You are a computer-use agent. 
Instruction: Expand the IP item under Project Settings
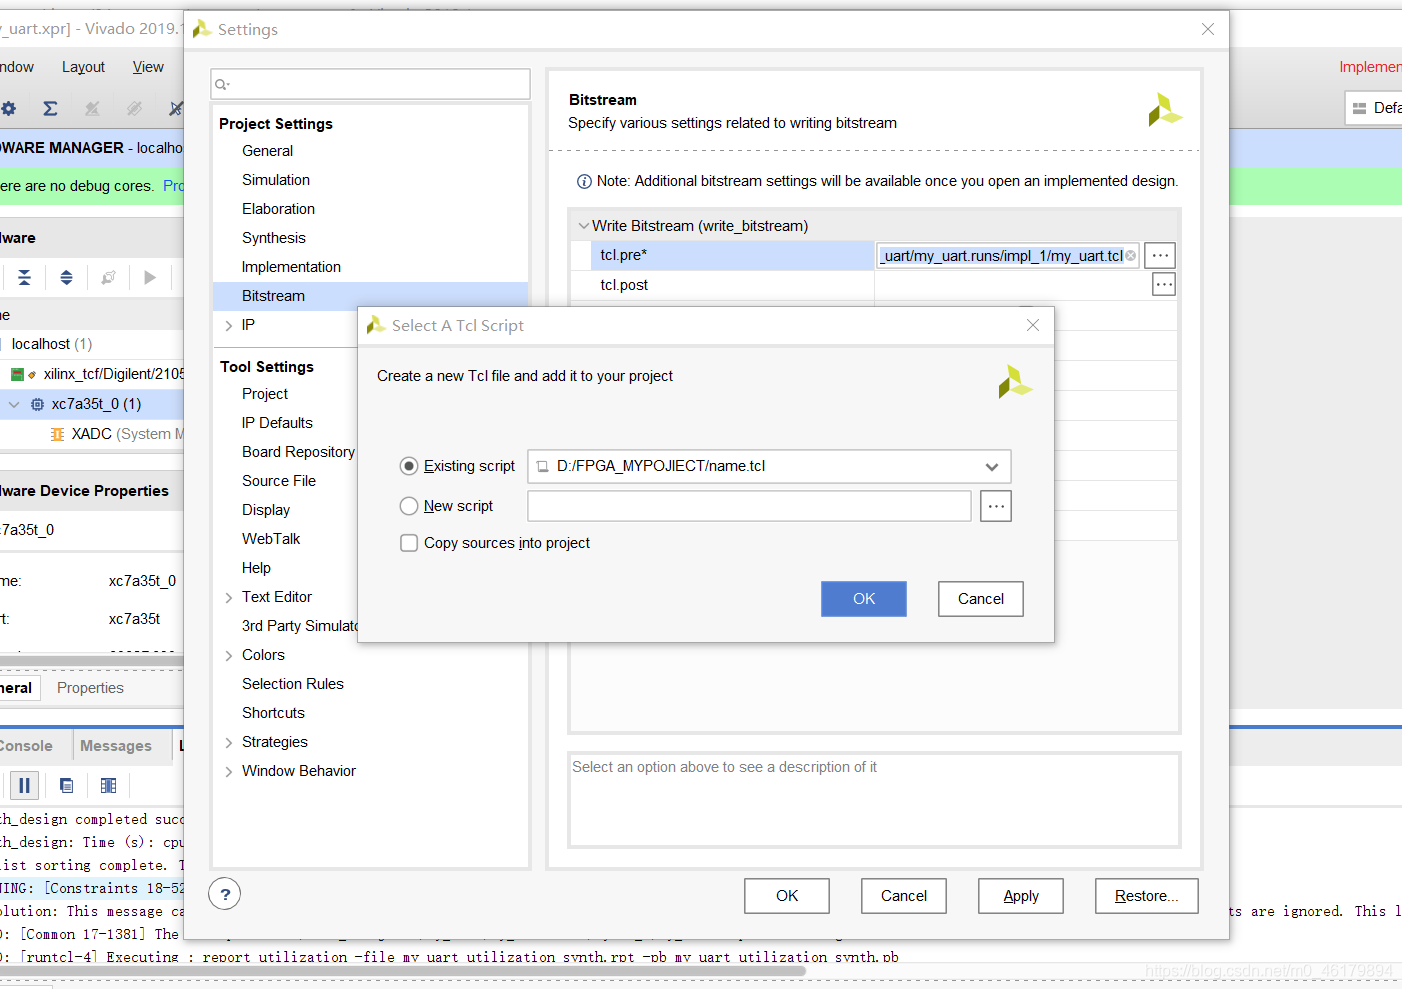(x=228, y=325)
